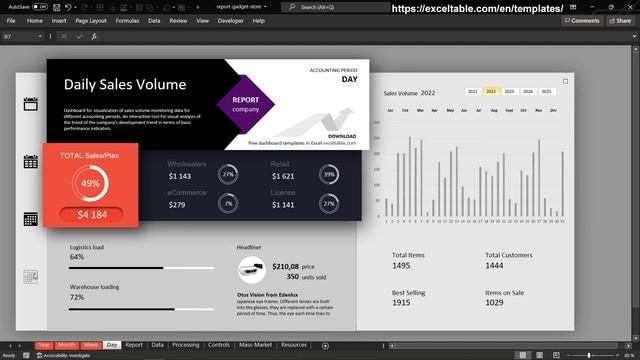Open the Formulas ribbon tab
Screen dimensions: 640x360
click(x=127, y=21)
